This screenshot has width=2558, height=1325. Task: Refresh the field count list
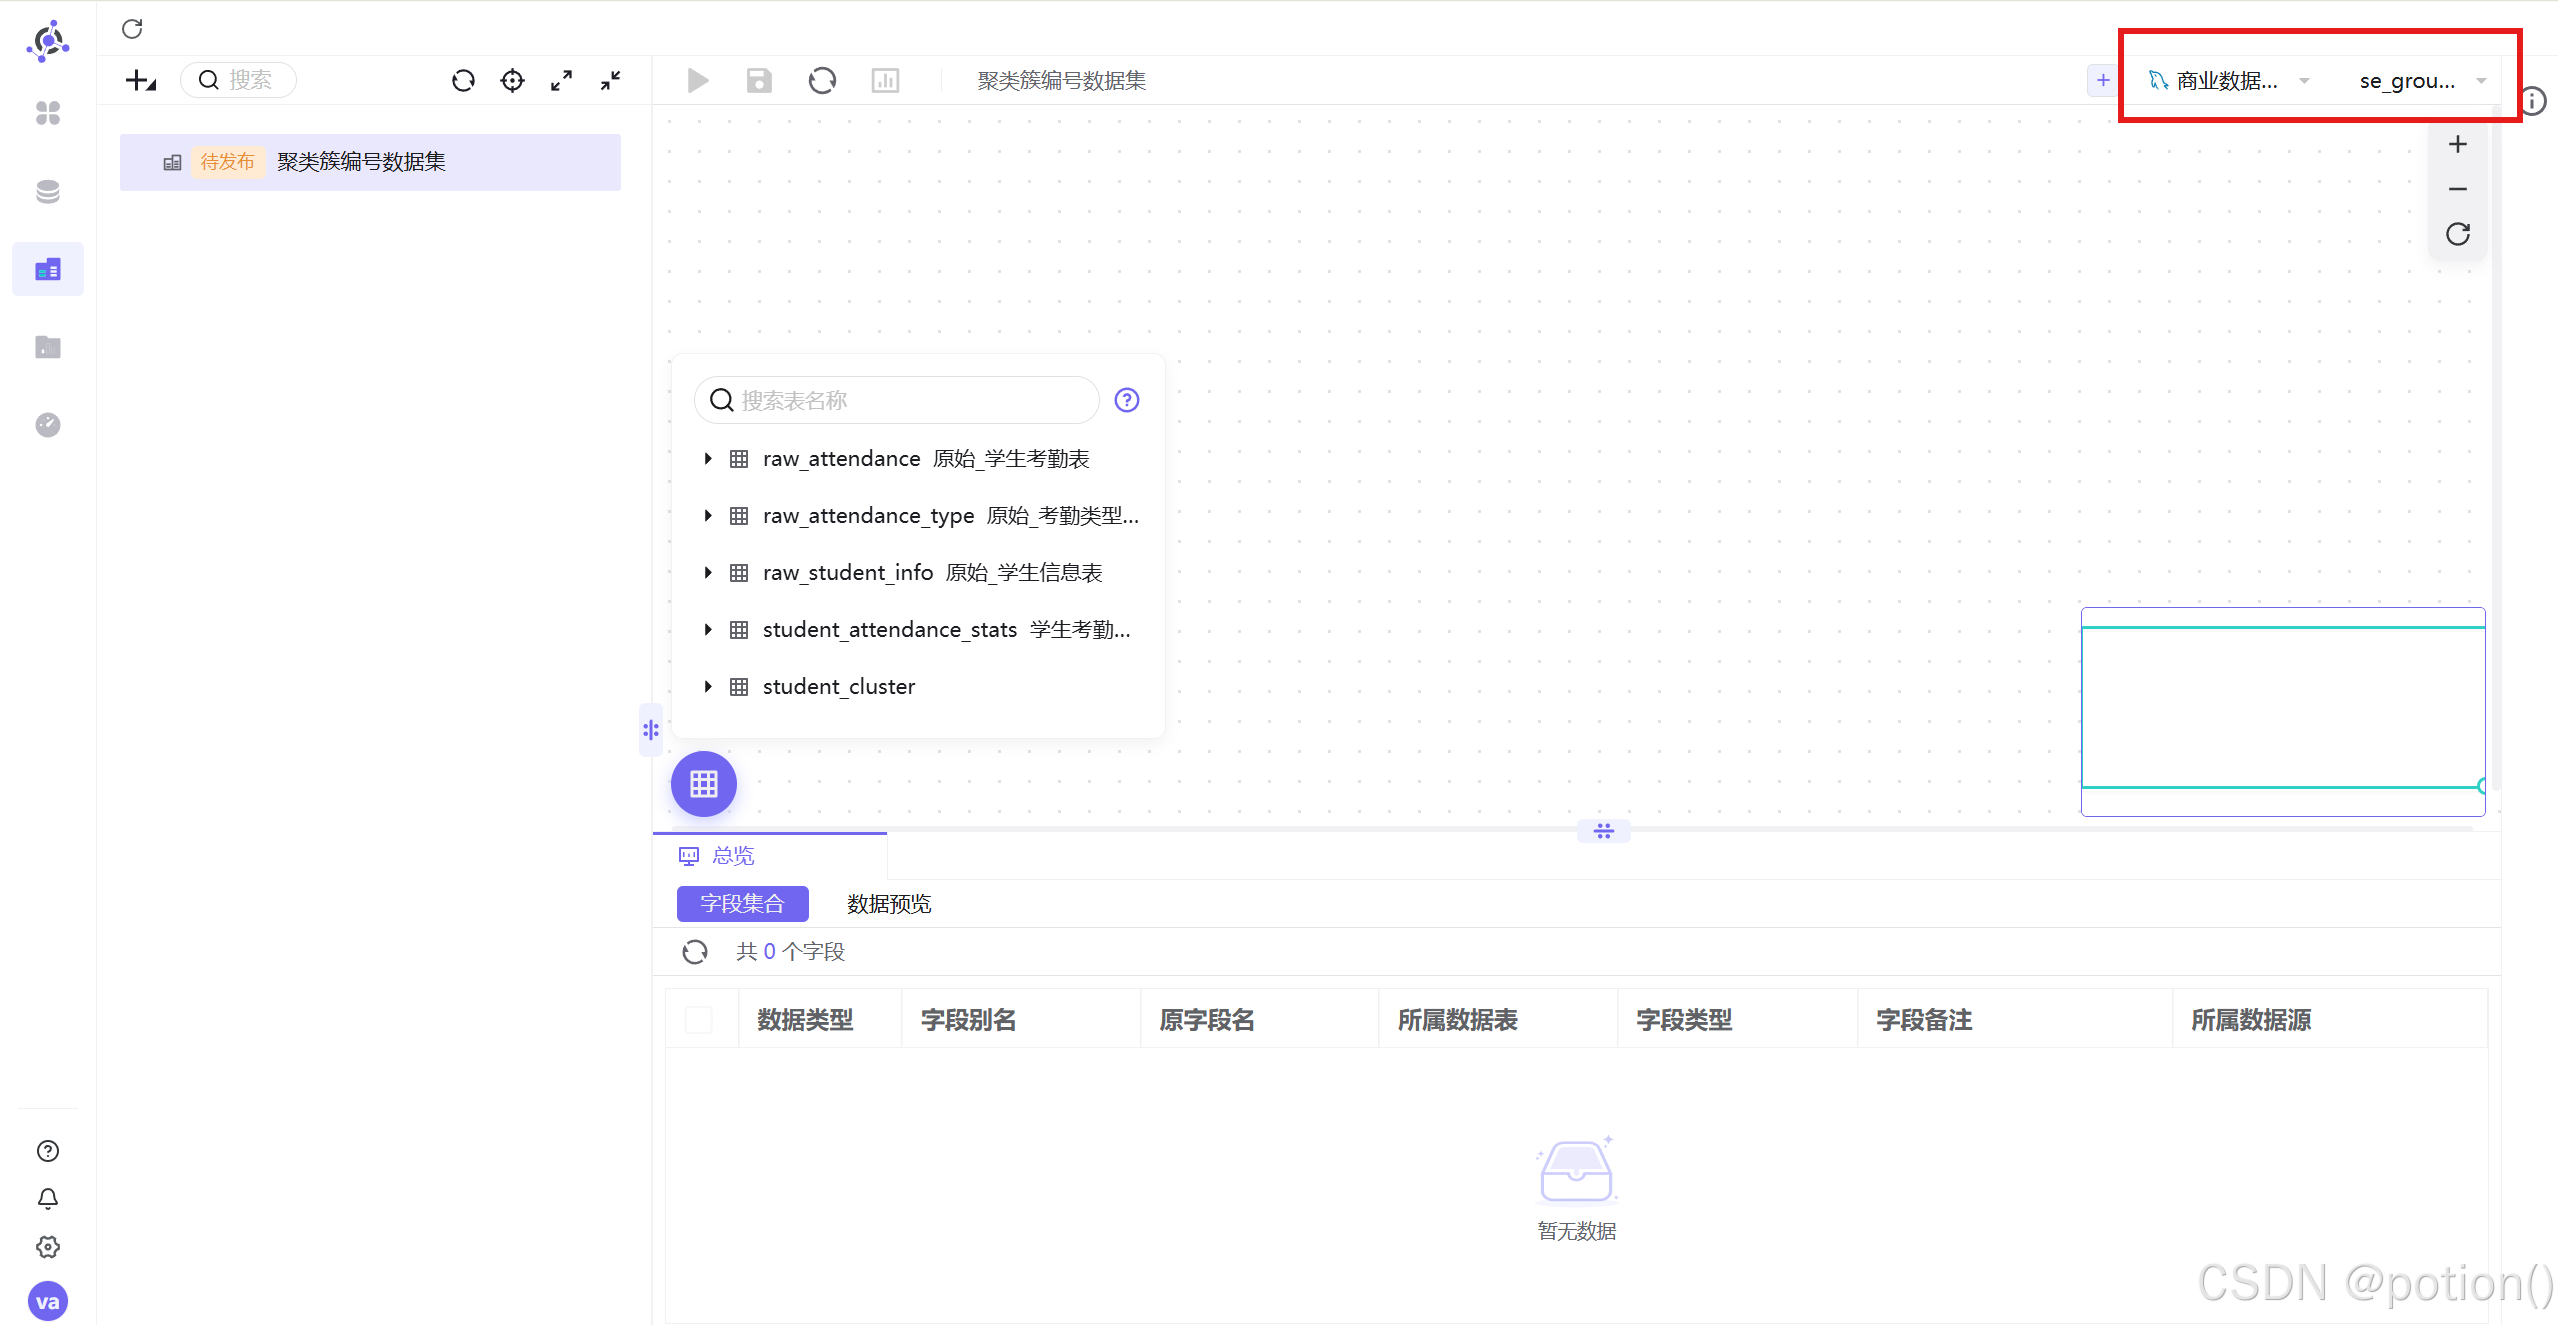tap(695, 952)
